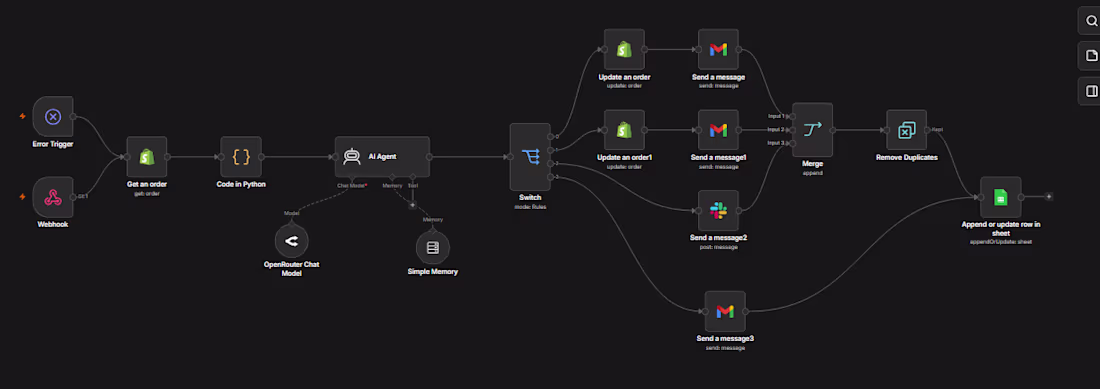Click the 'Remove Duplicates' label text
Viewport: 1100px width, 389px height.
coord(906,158)
